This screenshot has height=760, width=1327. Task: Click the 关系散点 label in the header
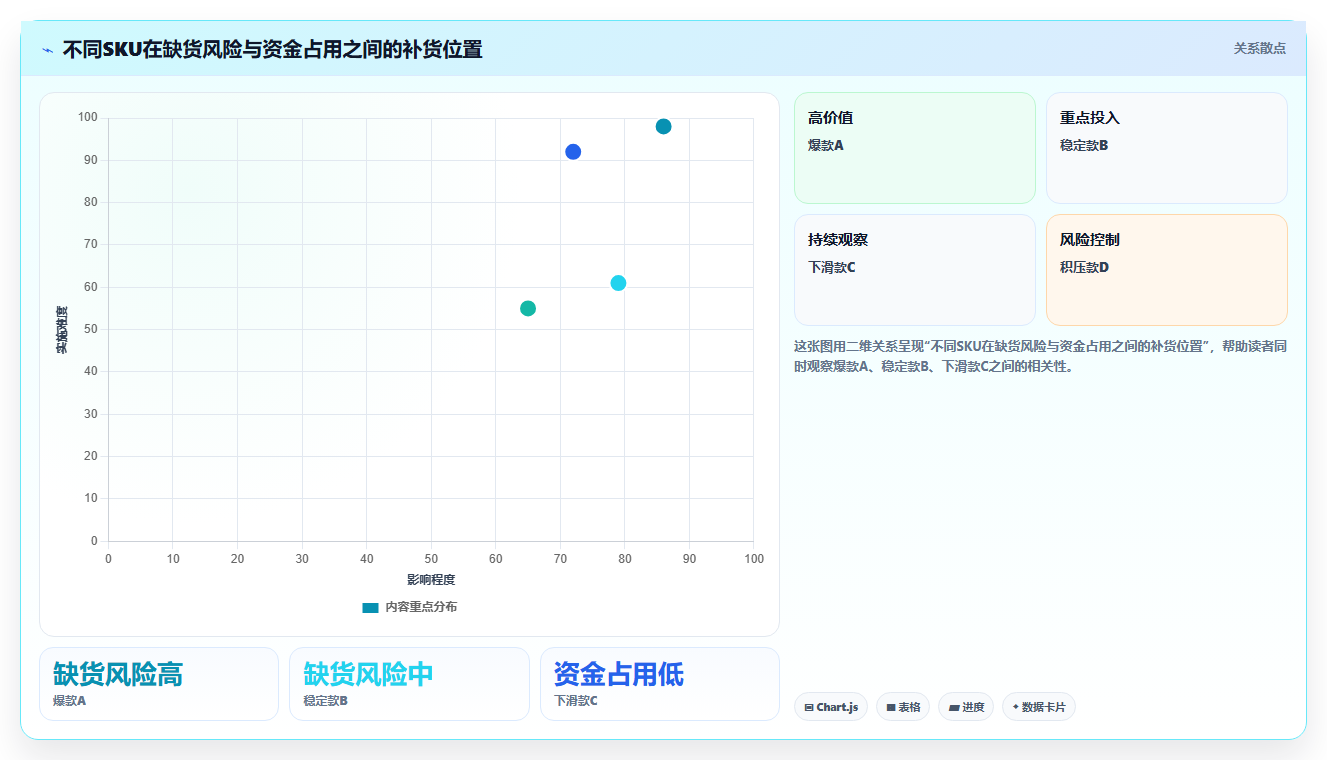tap(1259, 48)
